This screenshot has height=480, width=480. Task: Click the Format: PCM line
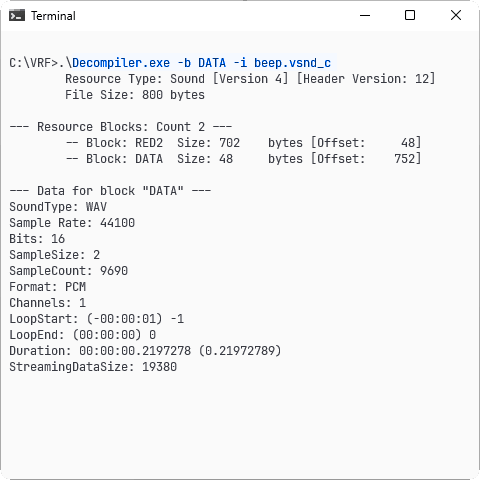pos(48,287)
